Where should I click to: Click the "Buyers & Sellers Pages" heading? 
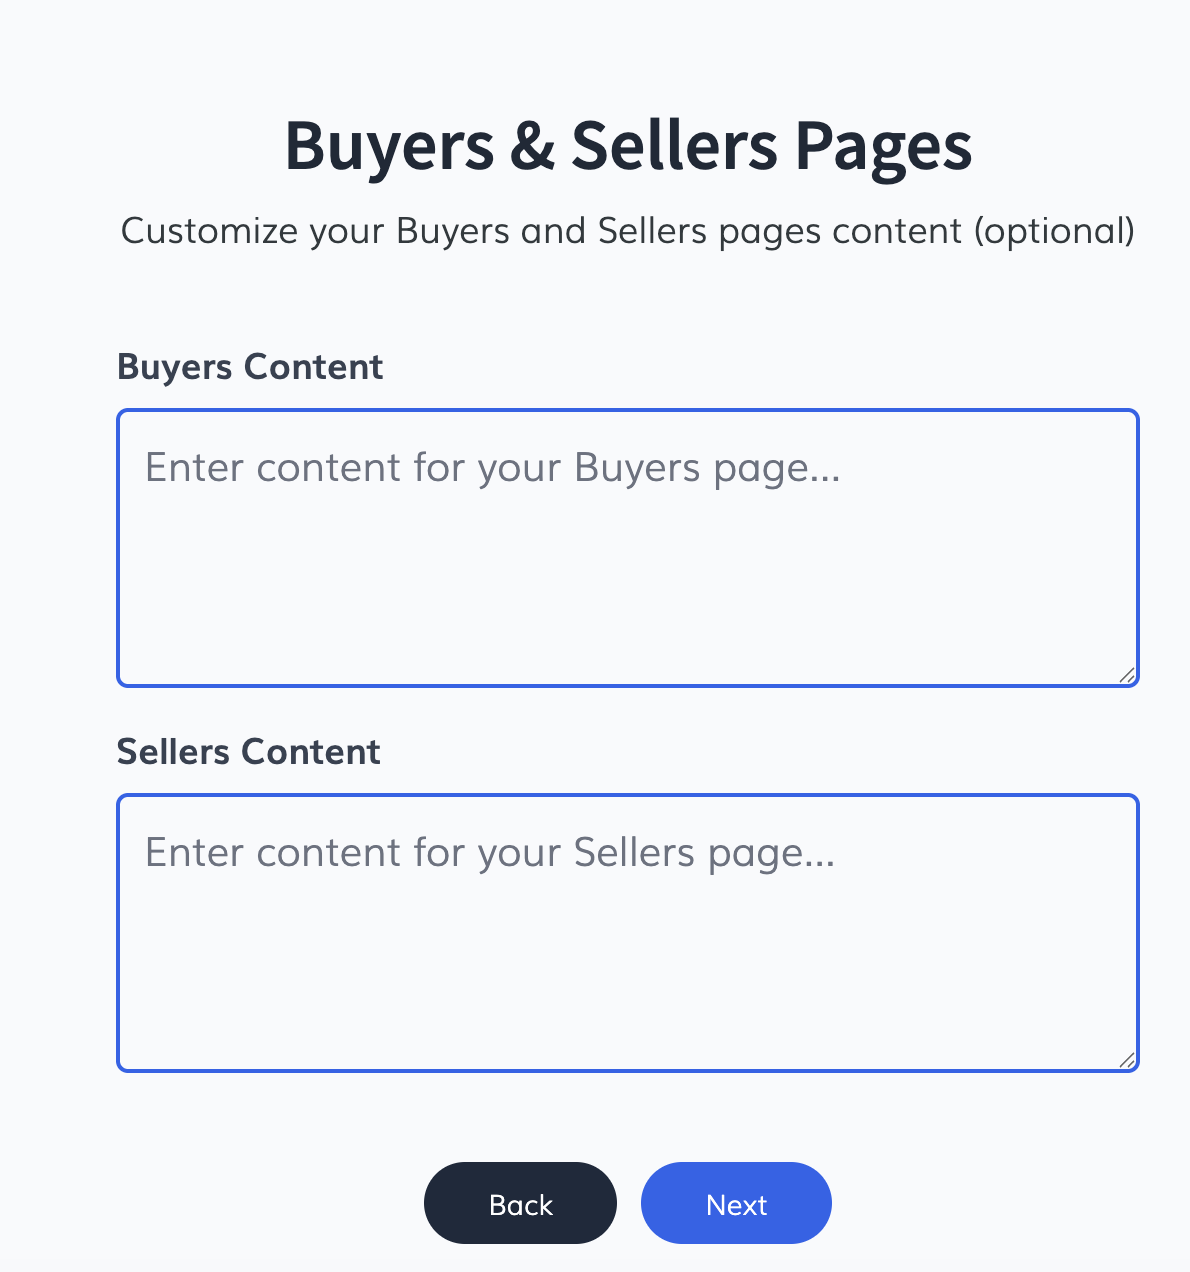(x=628, y=146)
